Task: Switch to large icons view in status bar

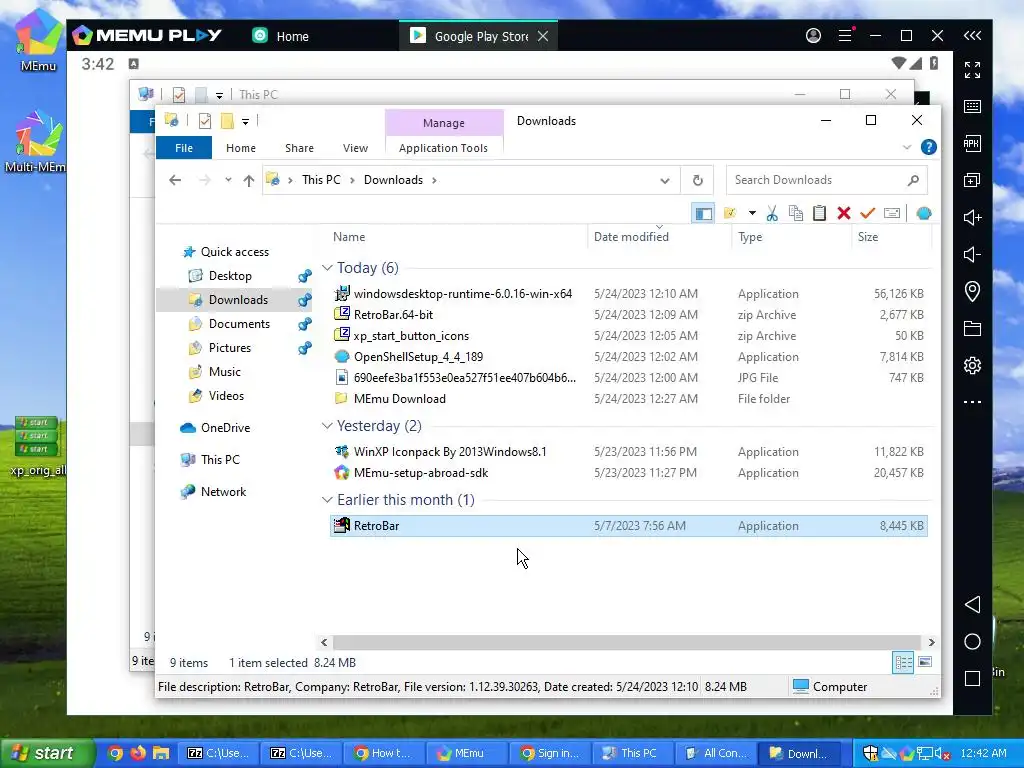Action: pyautogui.click(x=925, y=662)
